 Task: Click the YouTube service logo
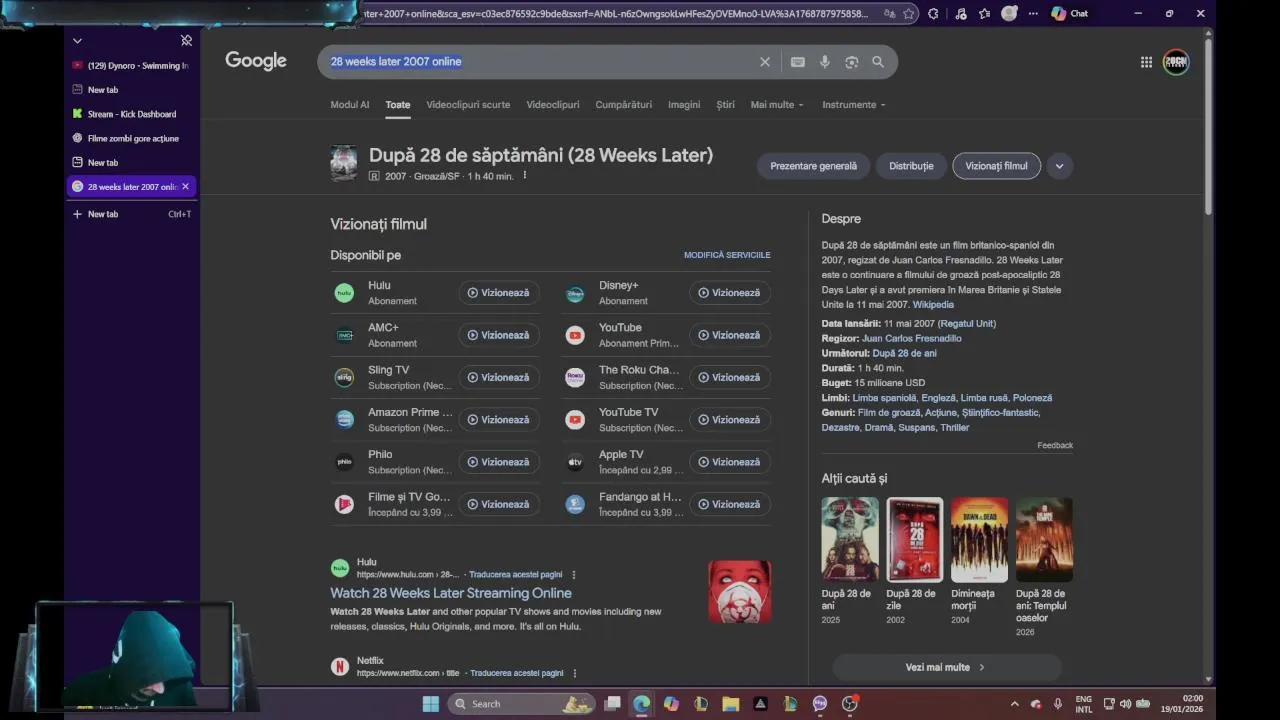[575, 335]
